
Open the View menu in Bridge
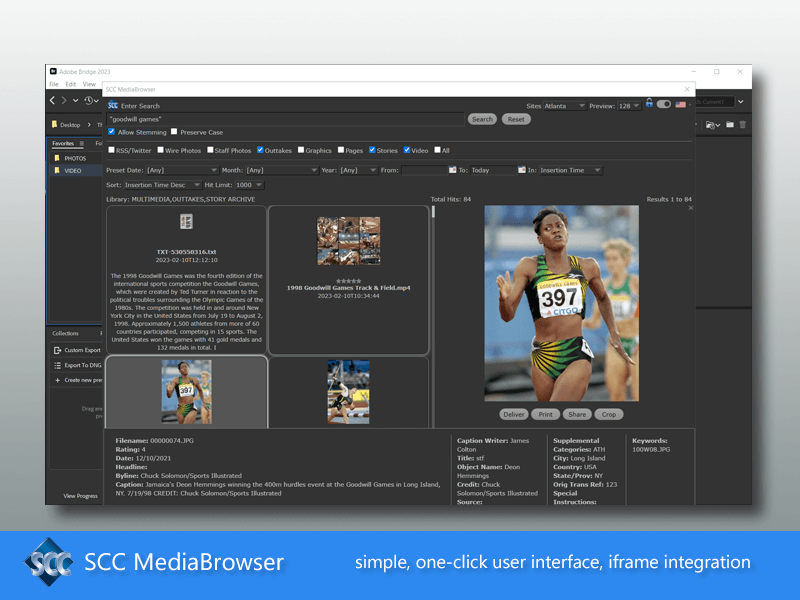coord(89,84)
